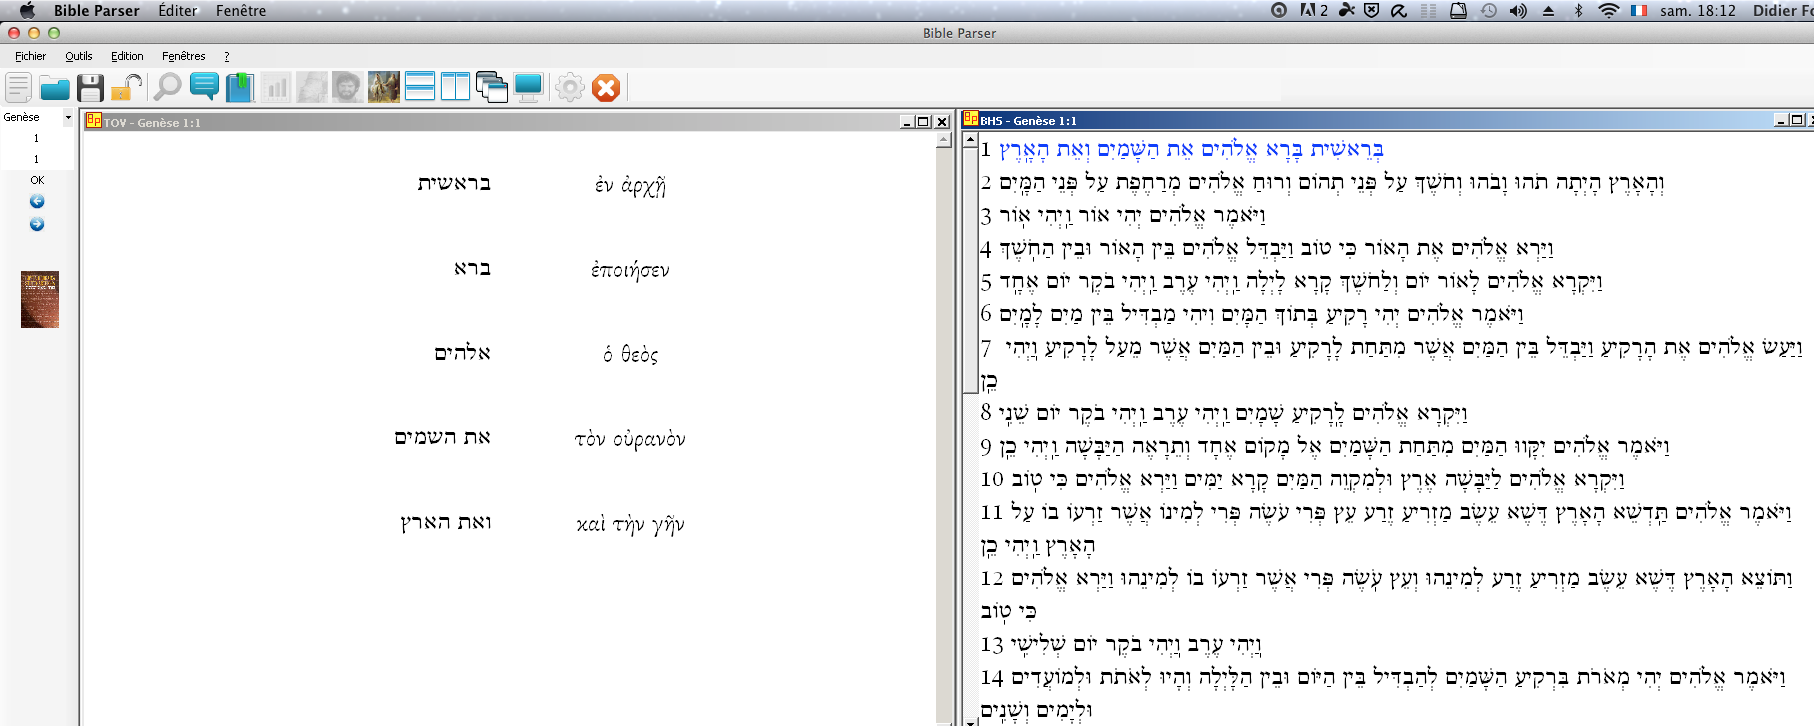Image resolution: width=1814 pixels, height=726 pixels.
Task: Click the Hebrew phrase את השמים in TOV window
Action: 442,437
